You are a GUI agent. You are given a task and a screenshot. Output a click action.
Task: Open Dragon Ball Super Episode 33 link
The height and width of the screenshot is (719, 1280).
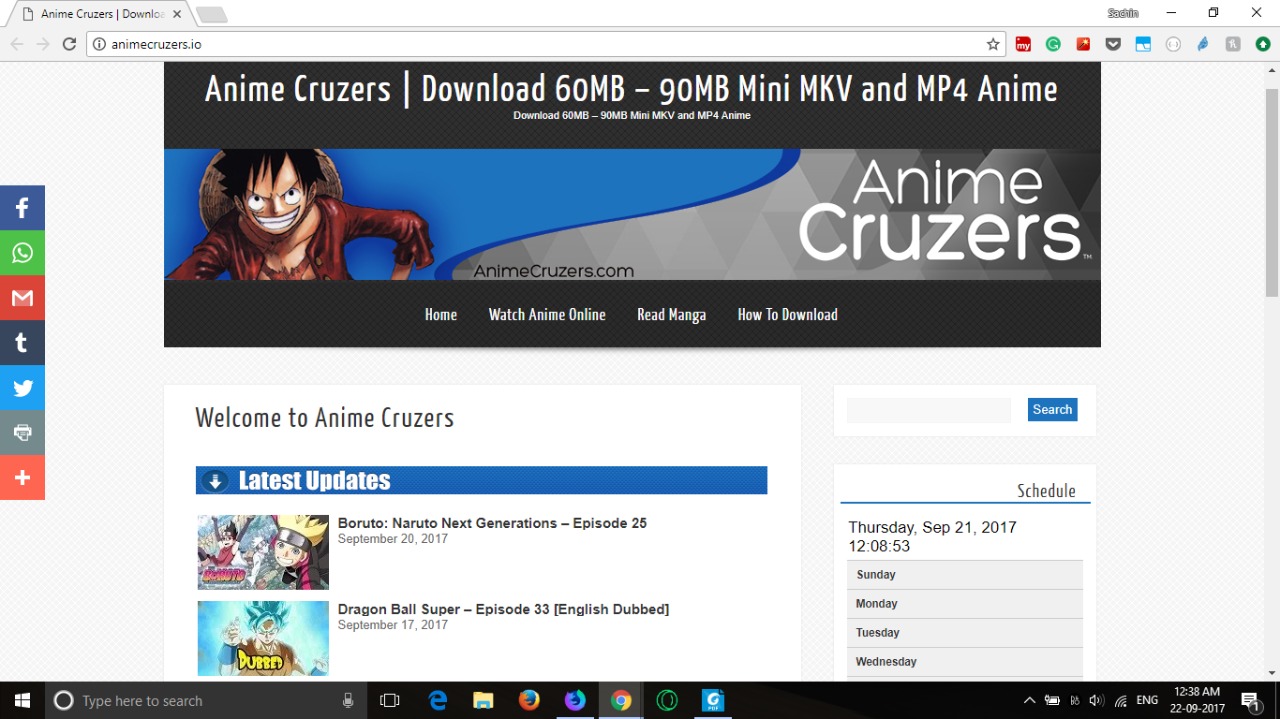tap(503, 609)
